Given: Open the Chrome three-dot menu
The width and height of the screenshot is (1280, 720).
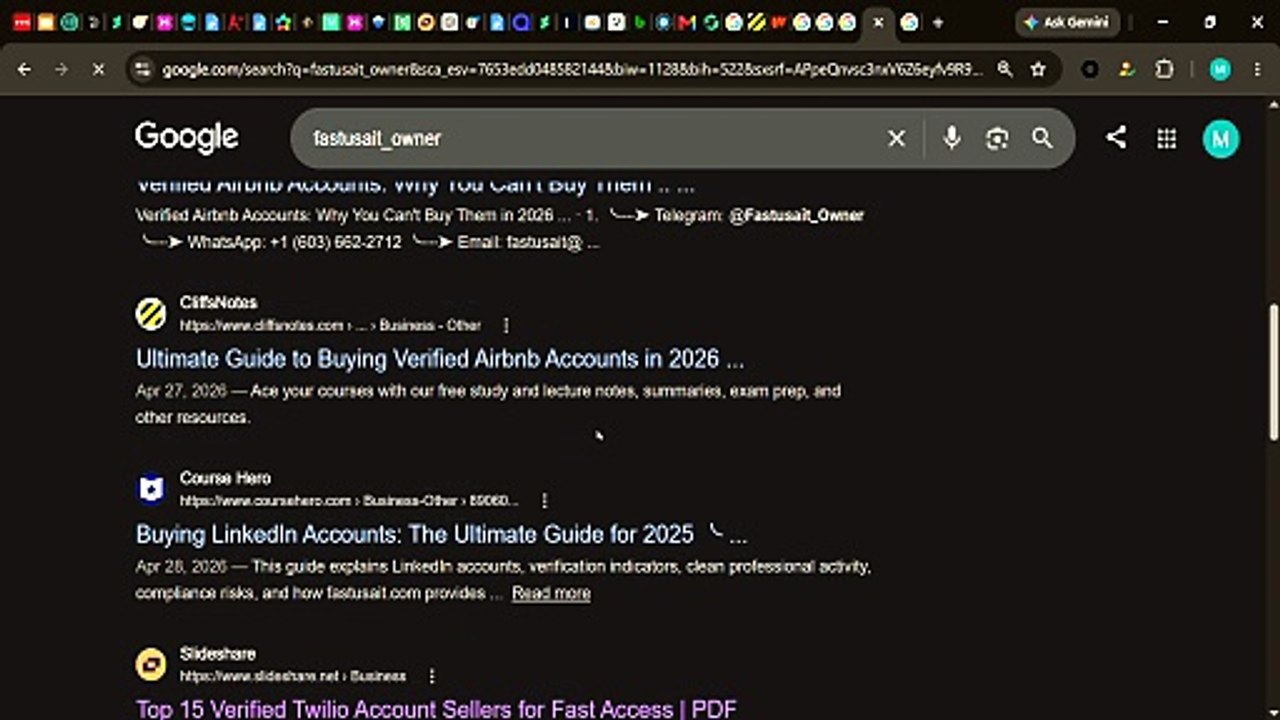Looking at the screenshot, I should click(x=1257, y=69).
